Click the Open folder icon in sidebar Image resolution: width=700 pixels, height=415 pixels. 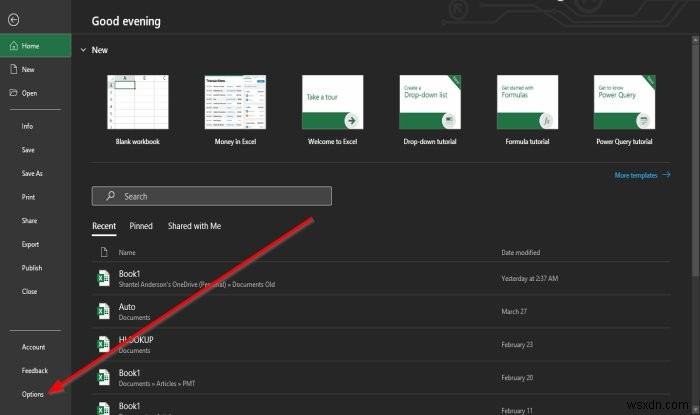(x=13, y=92)
